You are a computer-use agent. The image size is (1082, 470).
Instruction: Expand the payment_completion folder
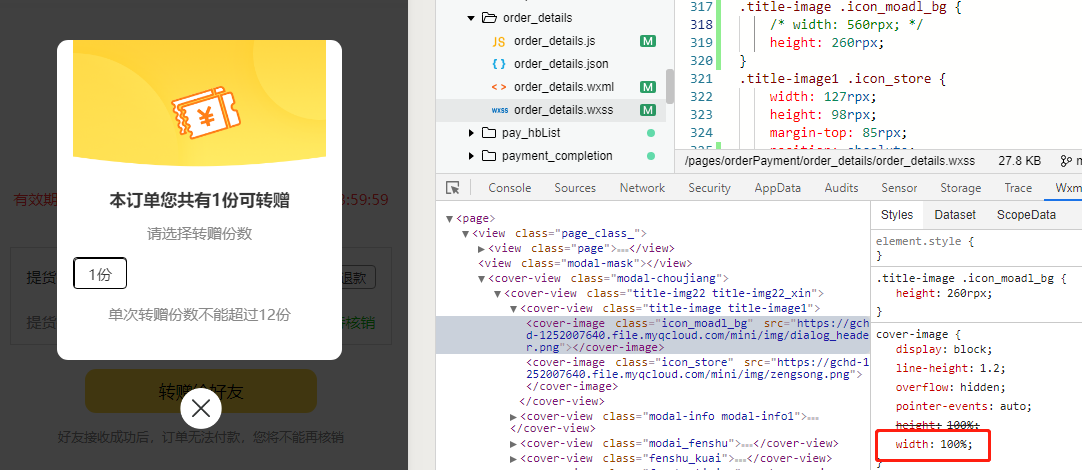pos(471,156)
